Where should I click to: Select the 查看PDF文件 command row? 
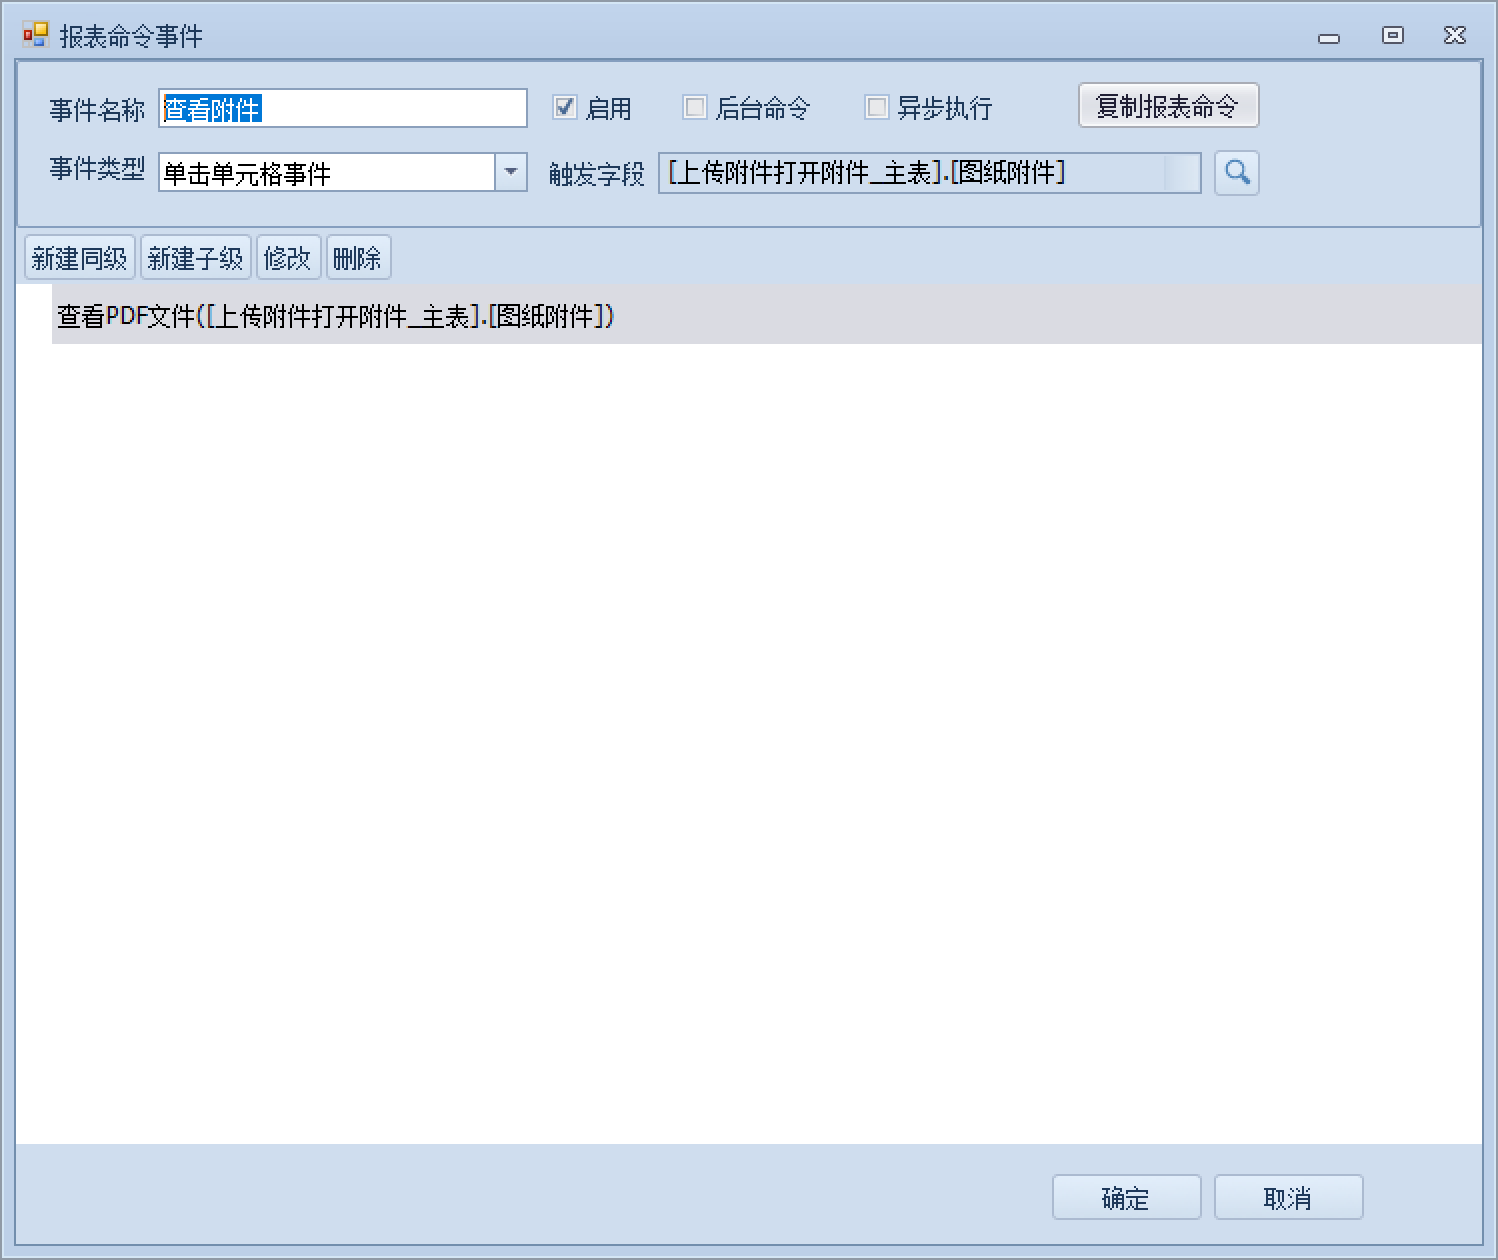[336, 316]
